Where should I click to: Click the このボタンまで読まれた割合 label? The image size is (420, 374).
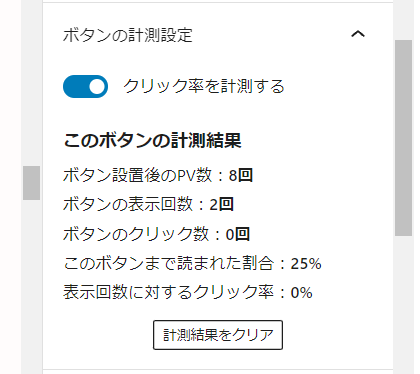click(x=169, y=263)
